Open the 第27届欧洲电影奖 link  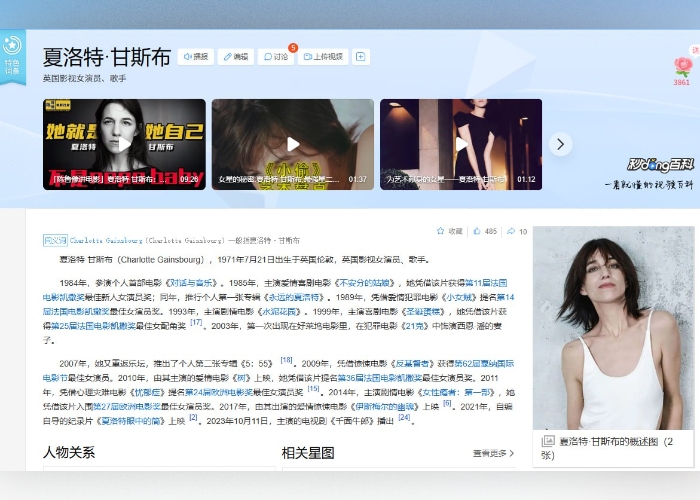pos(126,407)
